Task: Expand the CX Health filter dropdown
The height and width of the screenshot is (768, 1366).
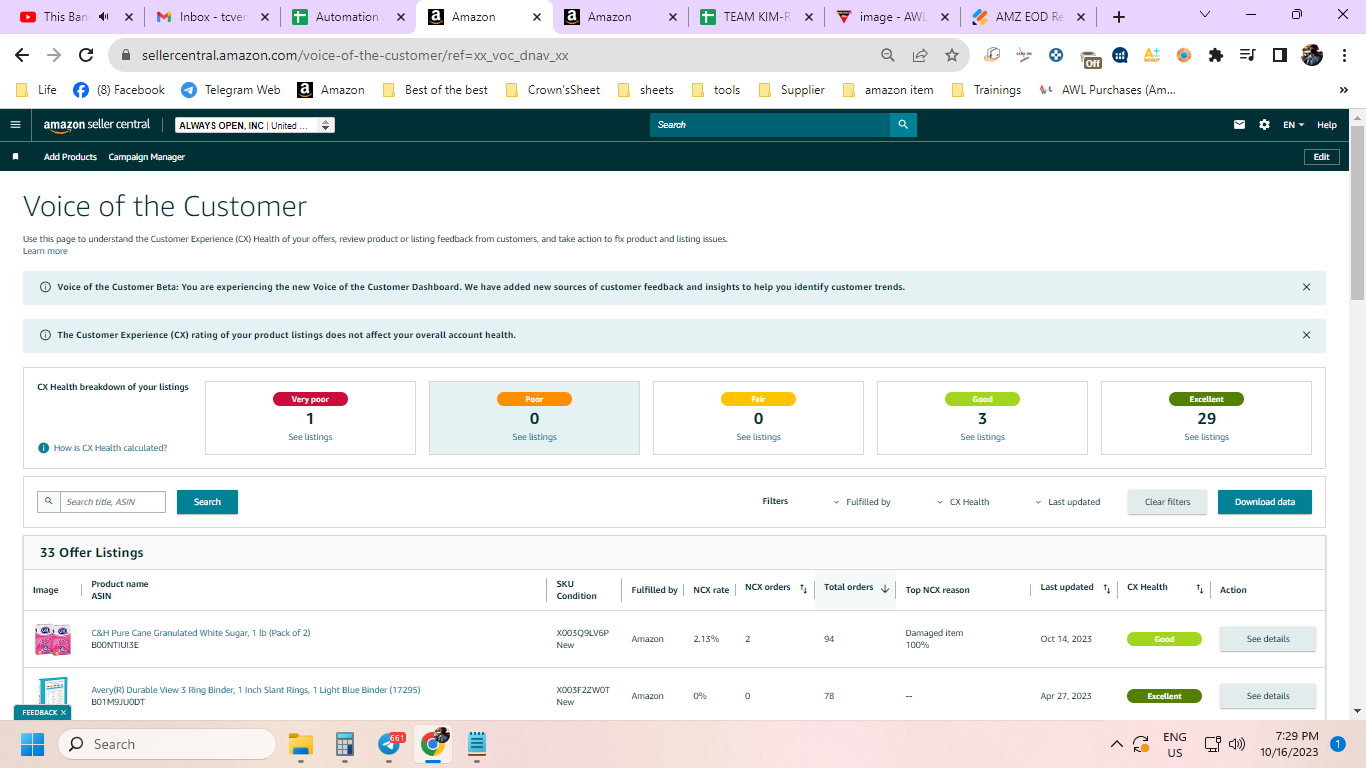Action: click(963, 502)
